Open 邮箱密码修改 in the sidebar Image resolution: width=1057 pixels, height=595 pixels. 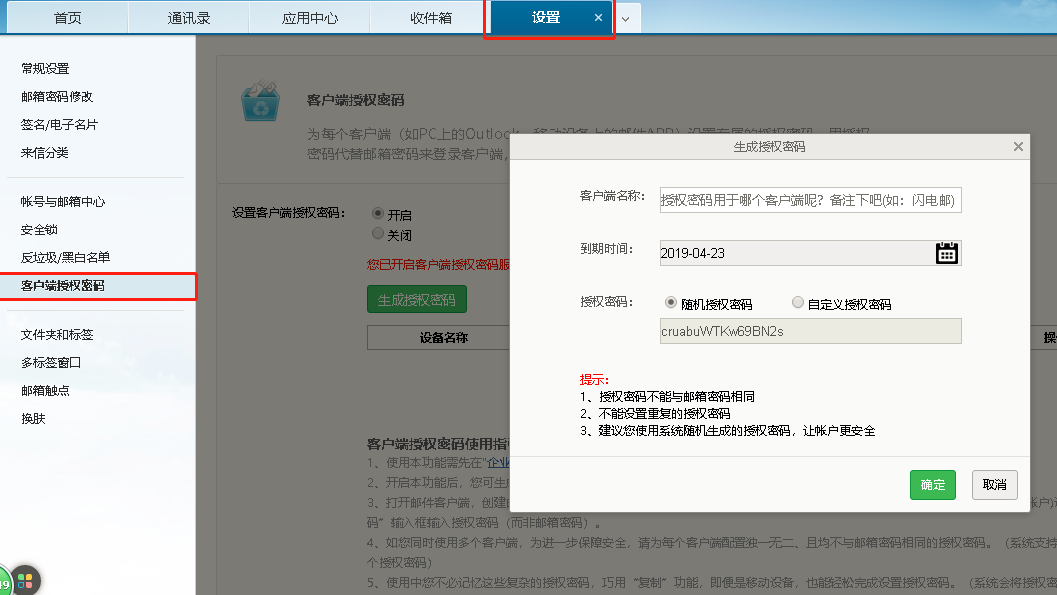57,97
